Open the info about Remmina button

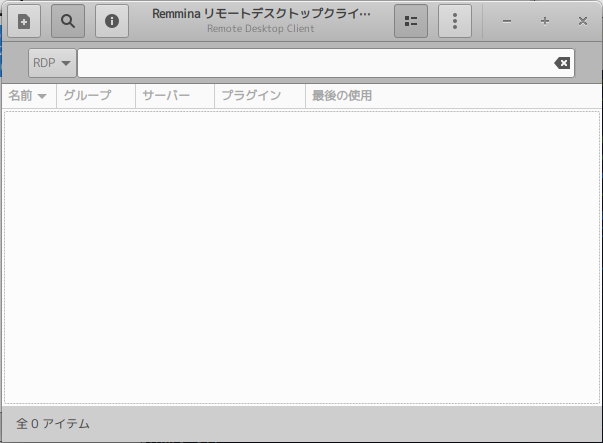click(112, 21)
